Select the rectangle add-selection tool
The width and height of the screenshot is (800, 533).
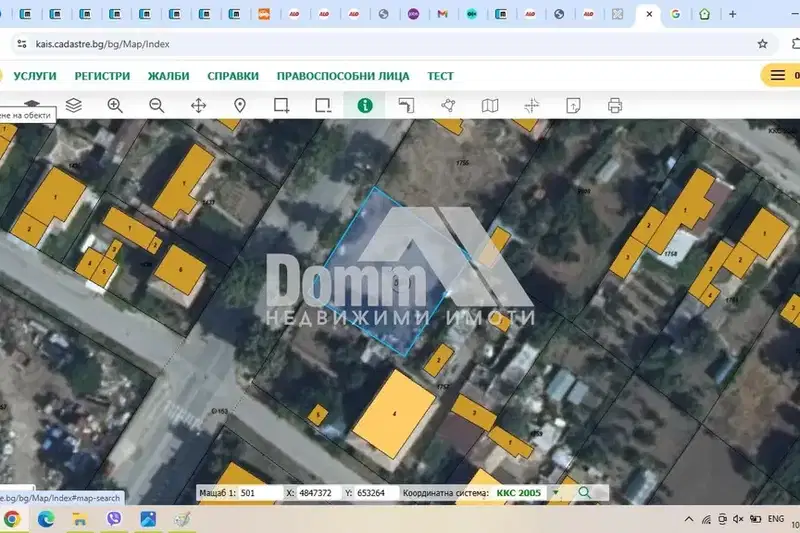(x=282, y=106)
